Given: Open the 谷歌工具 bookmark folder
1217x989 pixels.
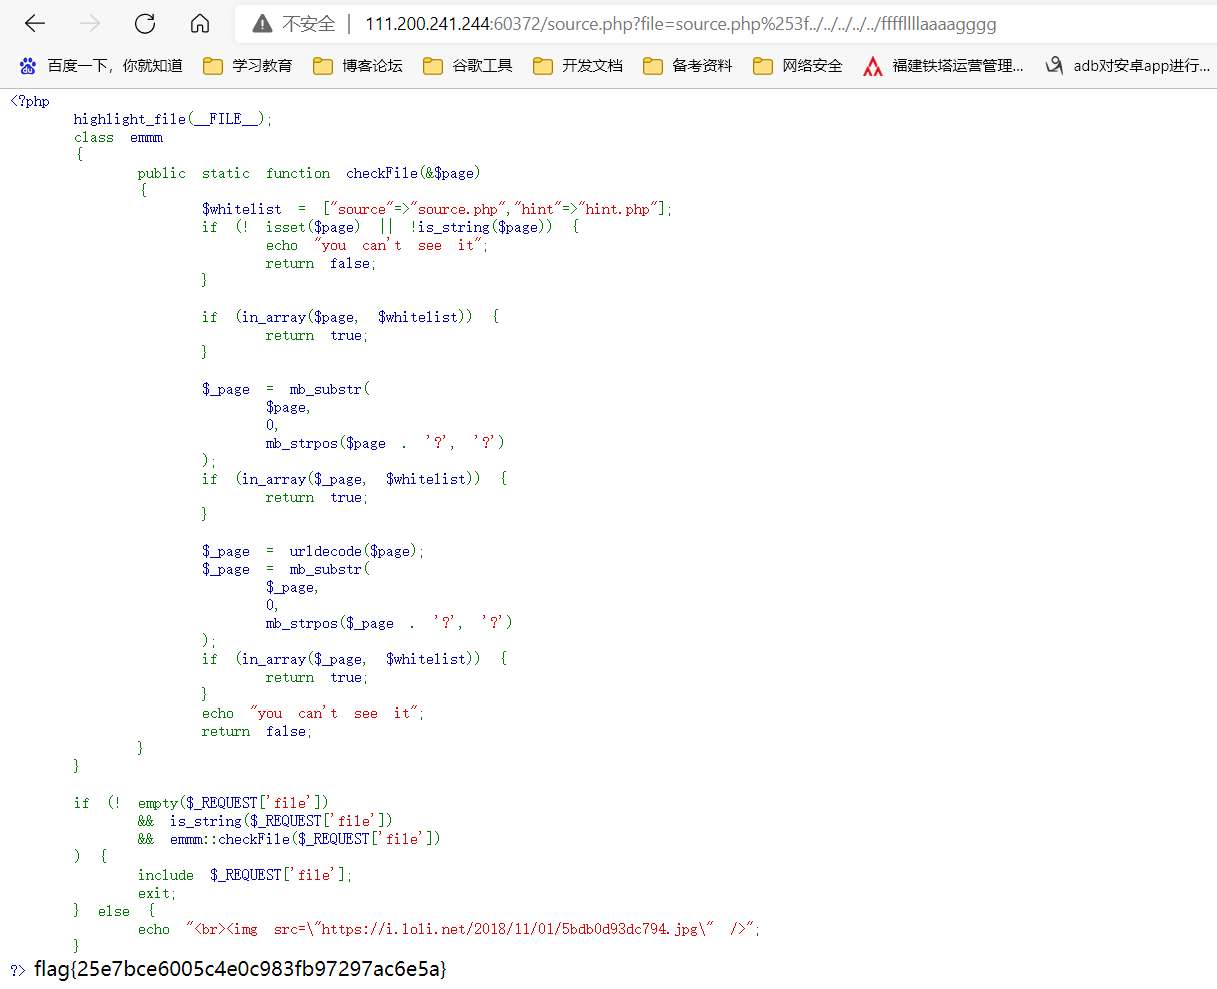Looking at the screenshot, I should pyautogui.click(x=468, y=66).
